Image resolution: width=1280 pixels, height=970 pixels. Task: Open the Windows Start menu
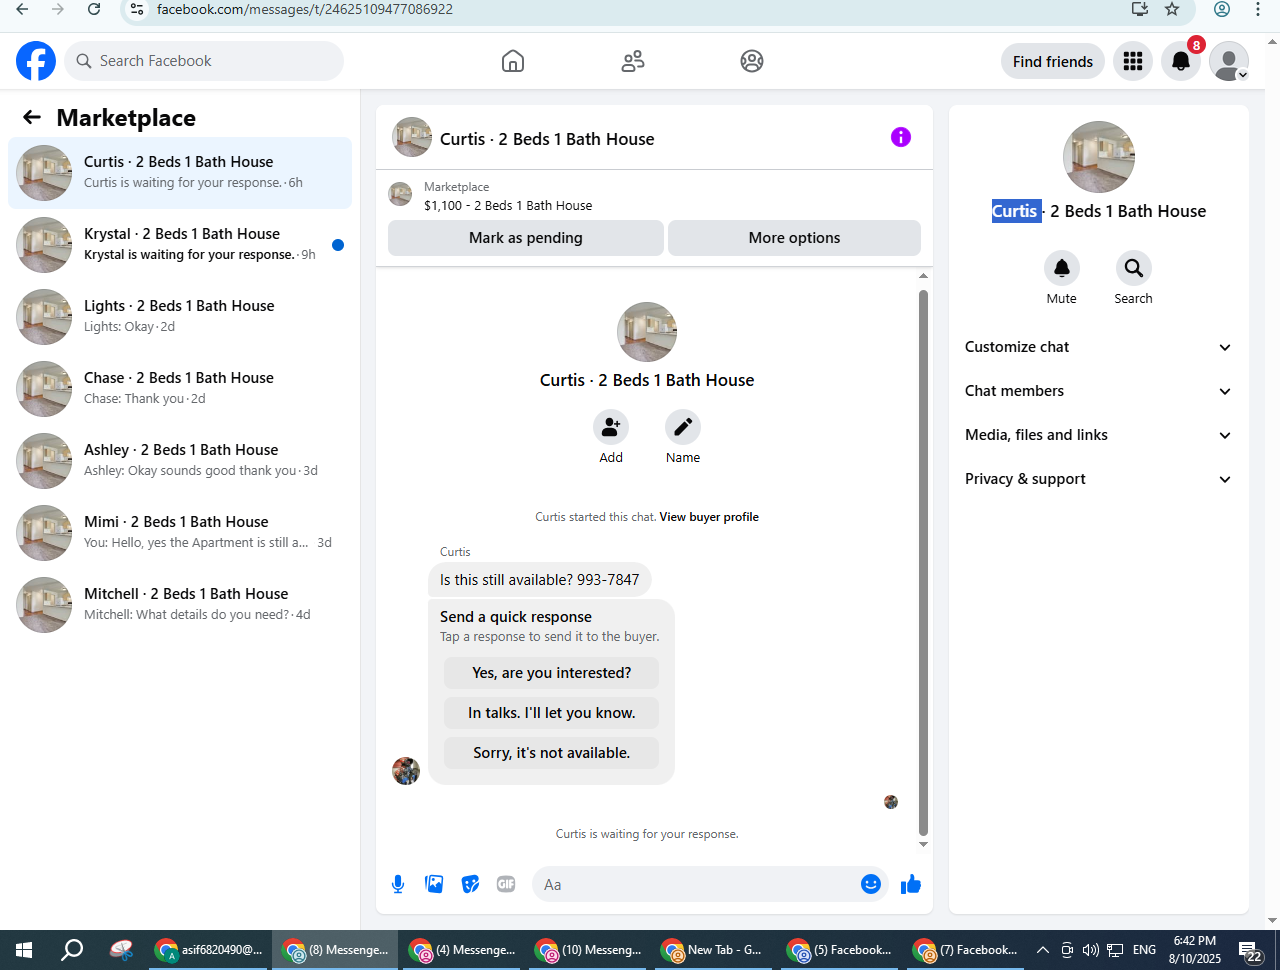(24, 950)
